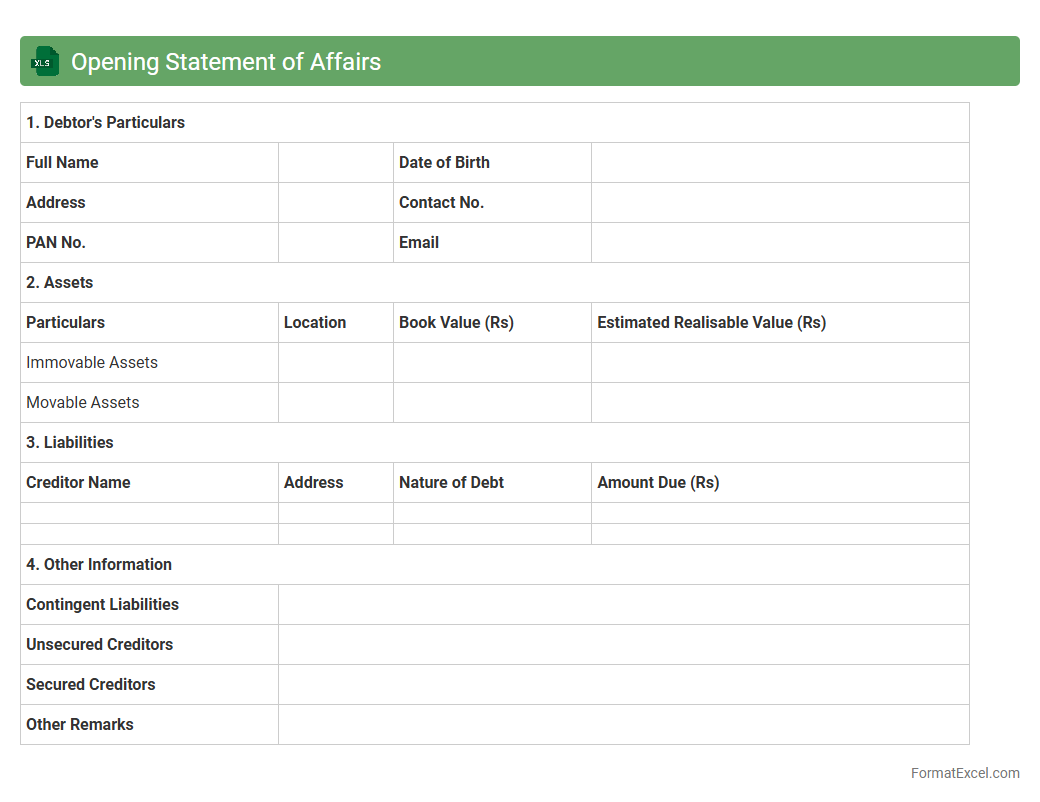
Task: Click the Contingent Liabilities entry cell
Action: pos(623,604)
